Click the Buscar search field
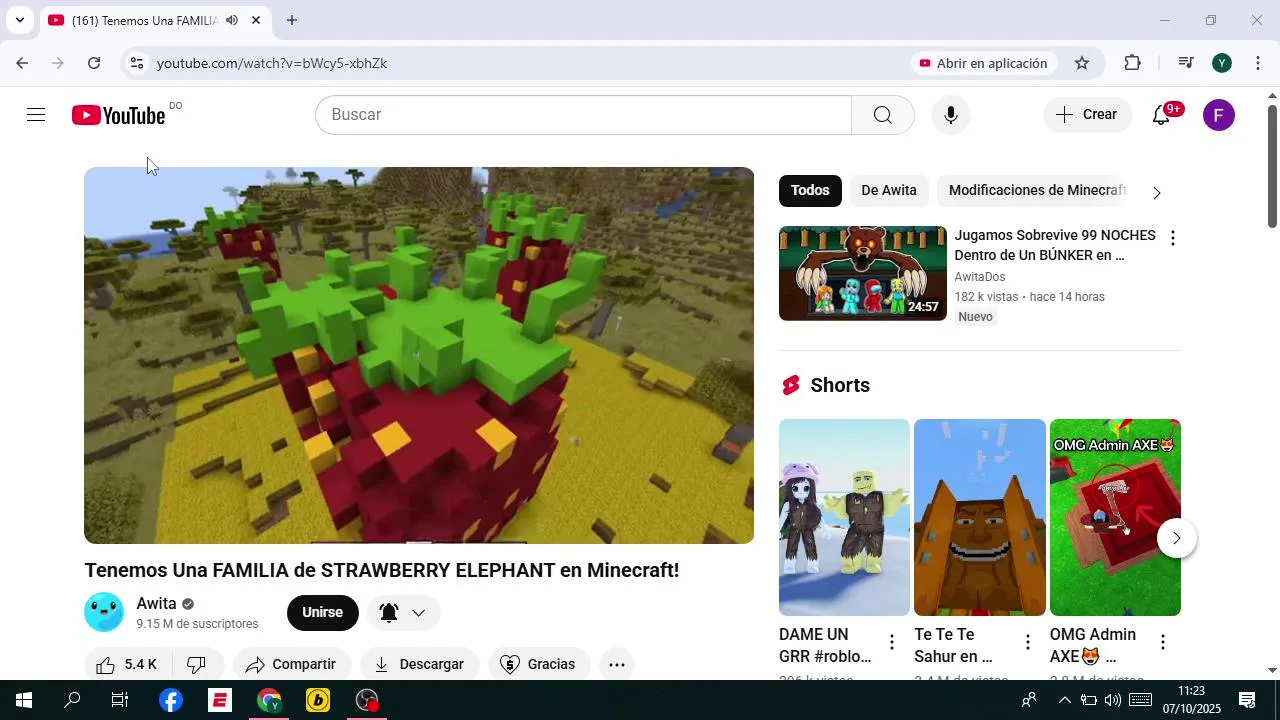1280x720 pixels. point(583,115)
